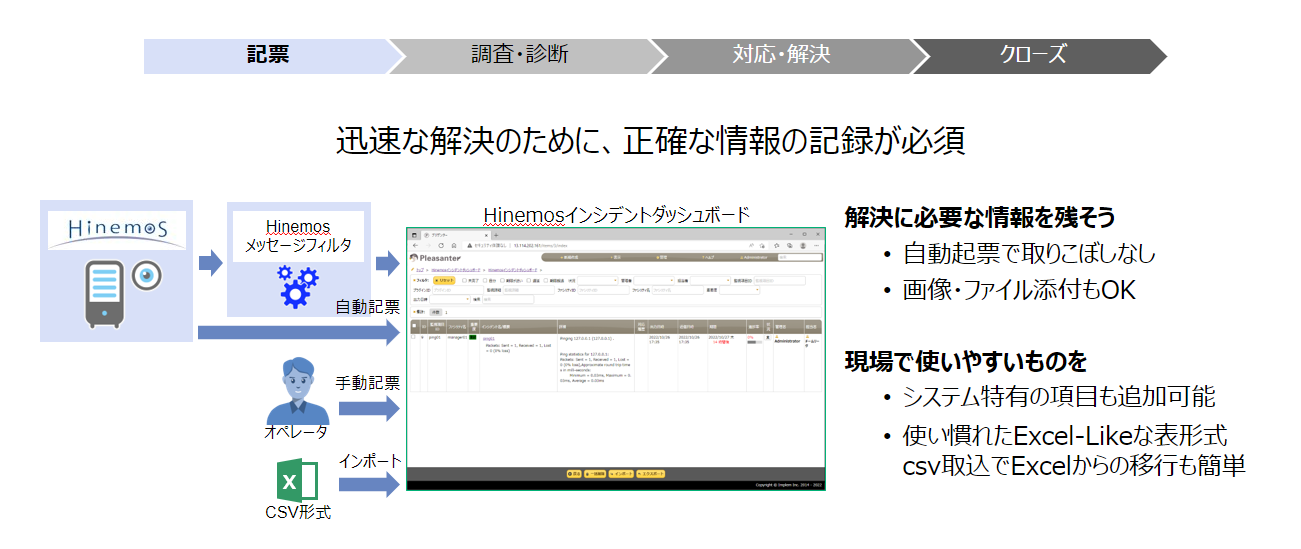Click the Pleasanter logo
The width and height of the screenshot is (1301, 549).
click(435, 257)
